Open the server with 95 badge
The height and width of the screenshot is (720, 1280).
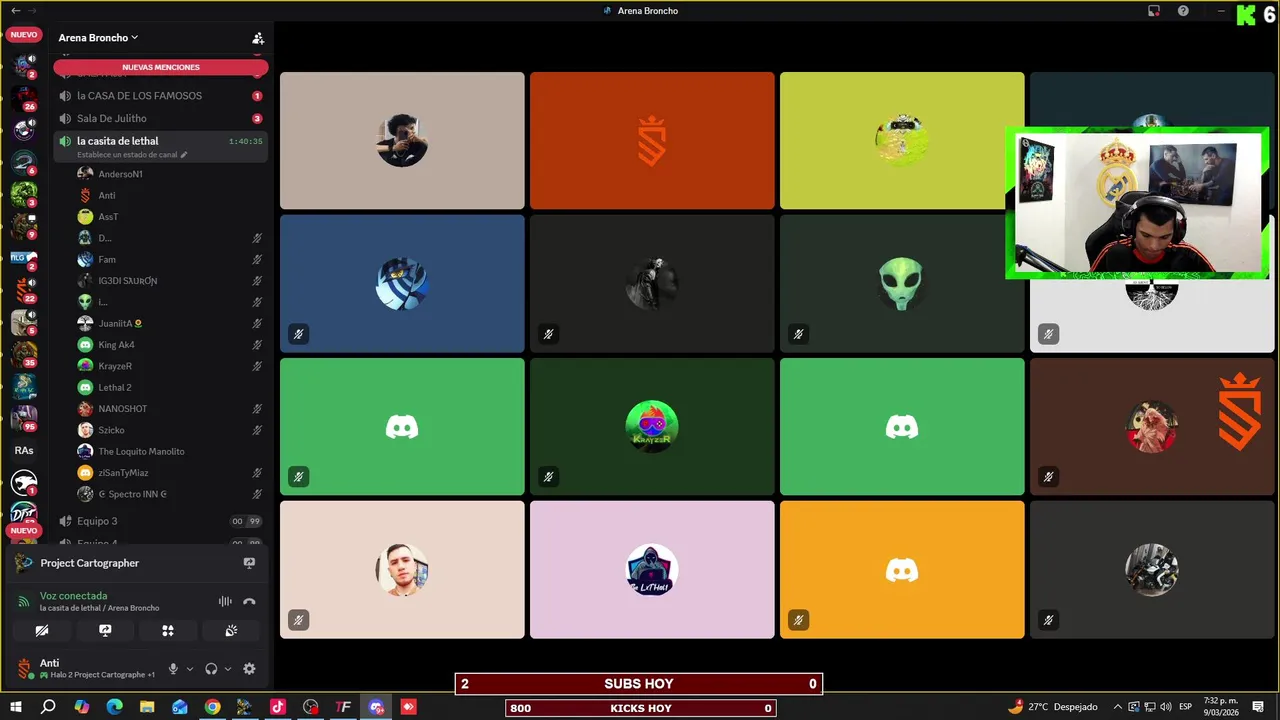pos(24,419)
